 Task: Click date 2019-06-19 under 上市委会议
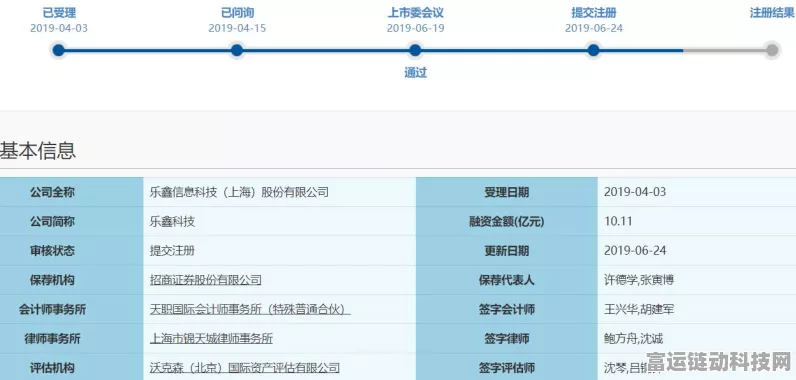click(415, 28)
